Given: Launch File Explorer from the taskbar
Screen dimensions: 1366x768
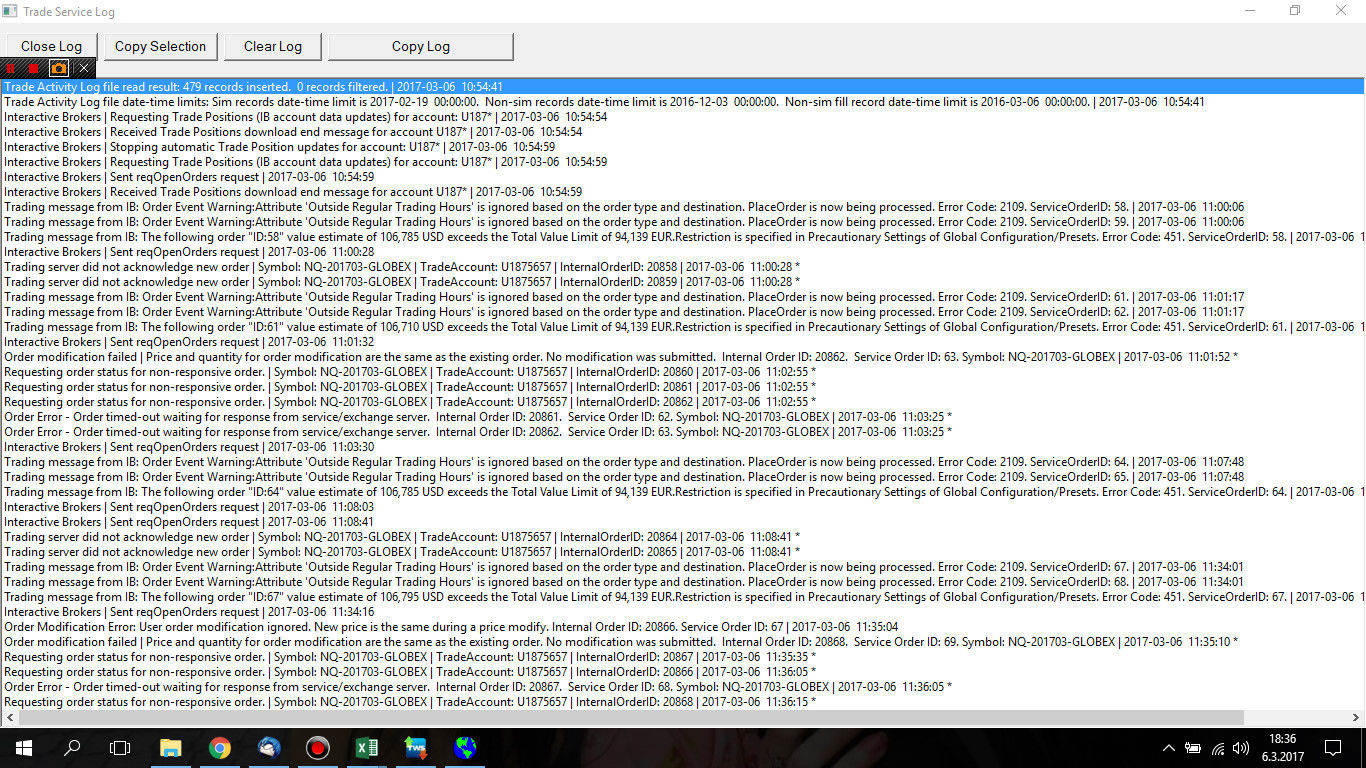Looking at the screenshot, I should [x=171, y=748].
